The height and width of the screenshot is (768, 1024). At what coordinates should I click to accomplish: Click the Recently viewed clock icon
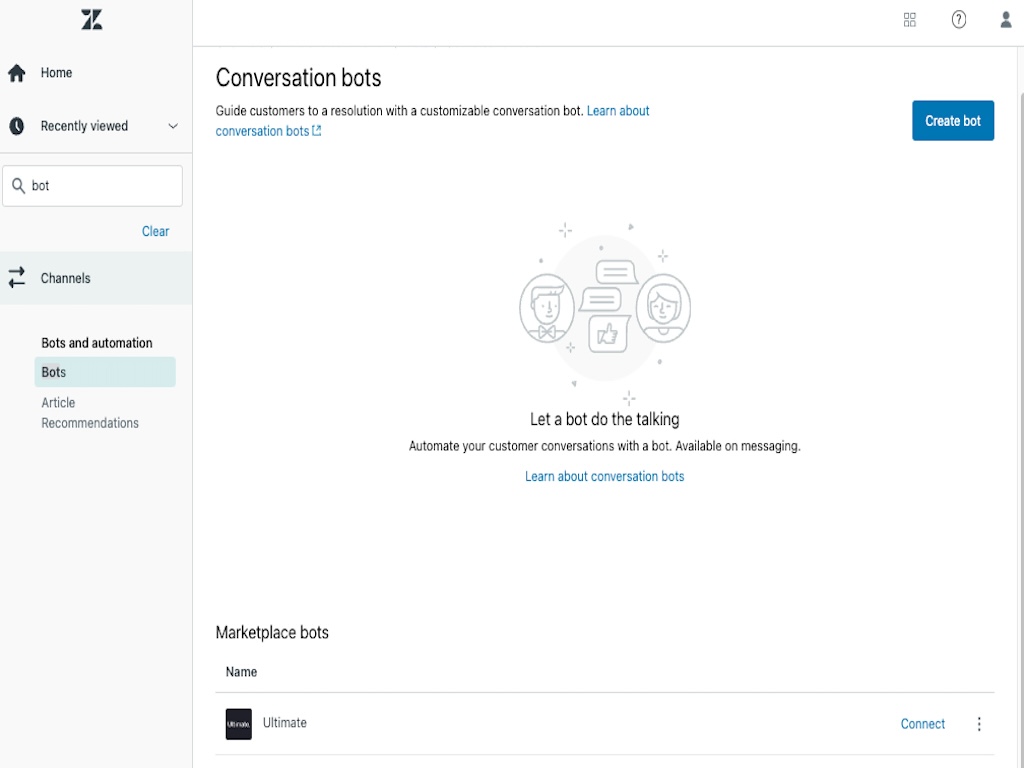click(17, 126)
